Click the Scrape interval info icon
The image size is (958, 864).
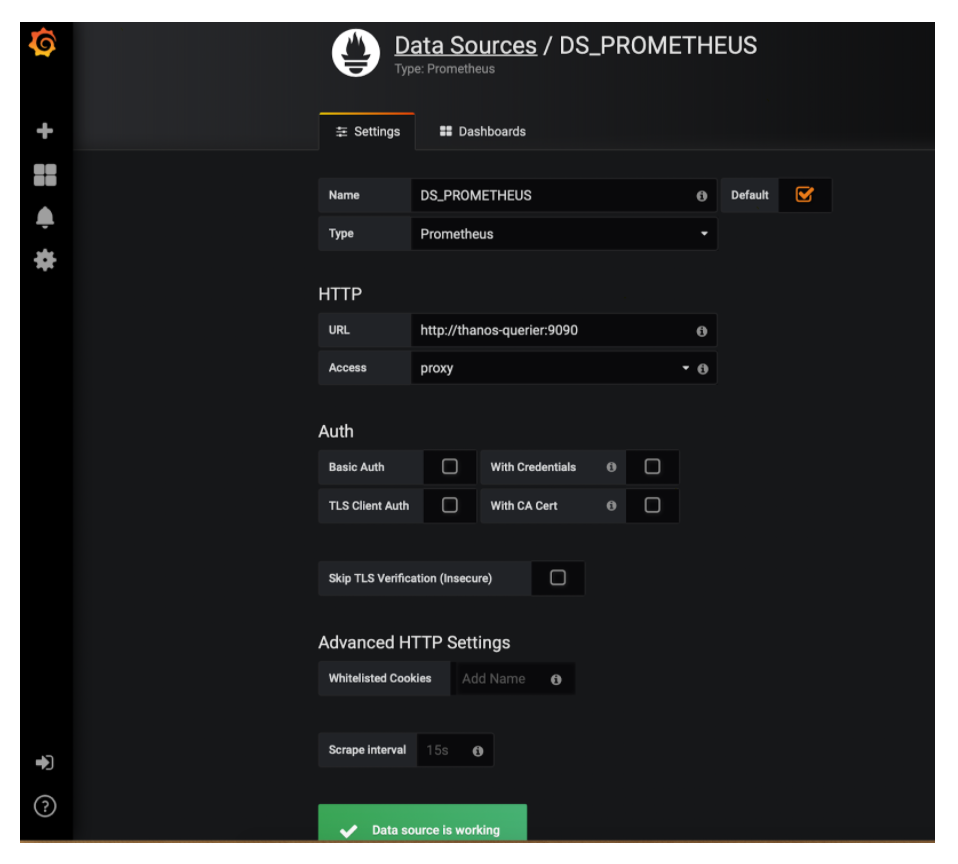[x=478, y=751]
